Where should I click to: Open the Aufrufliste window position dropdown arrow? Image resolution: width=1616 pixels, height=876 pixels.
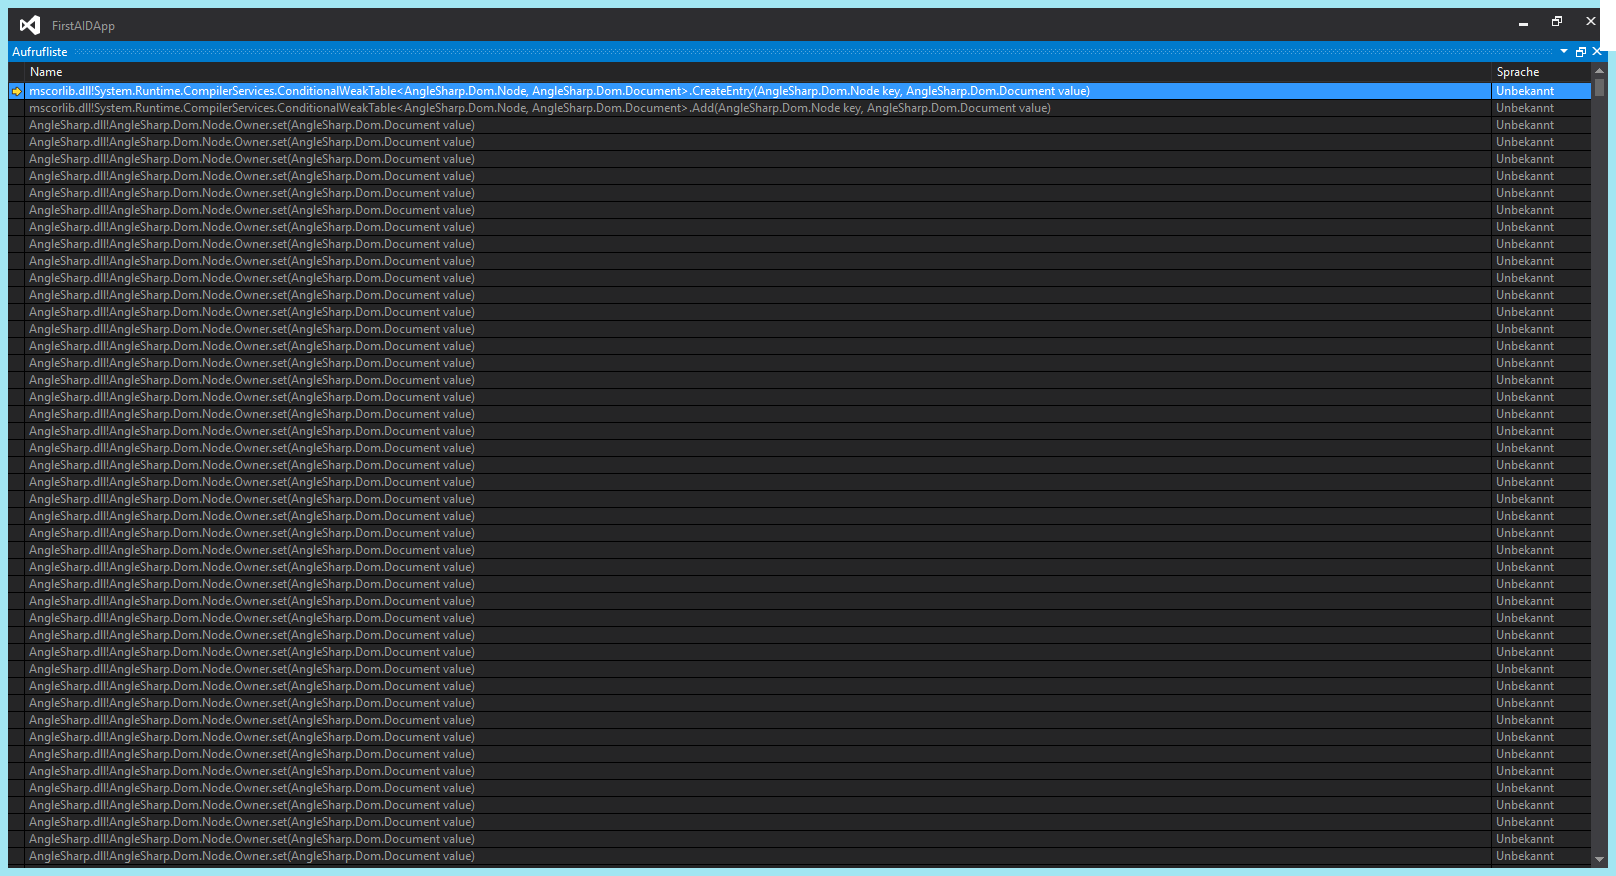coord(1564,51)
